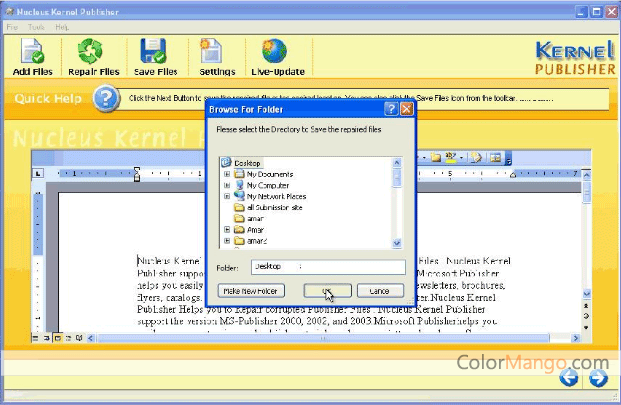Switch preview to Normal view icon
The height and width of the screenshot is (405, 621).
pyautogui.click(x=35, y=338)
